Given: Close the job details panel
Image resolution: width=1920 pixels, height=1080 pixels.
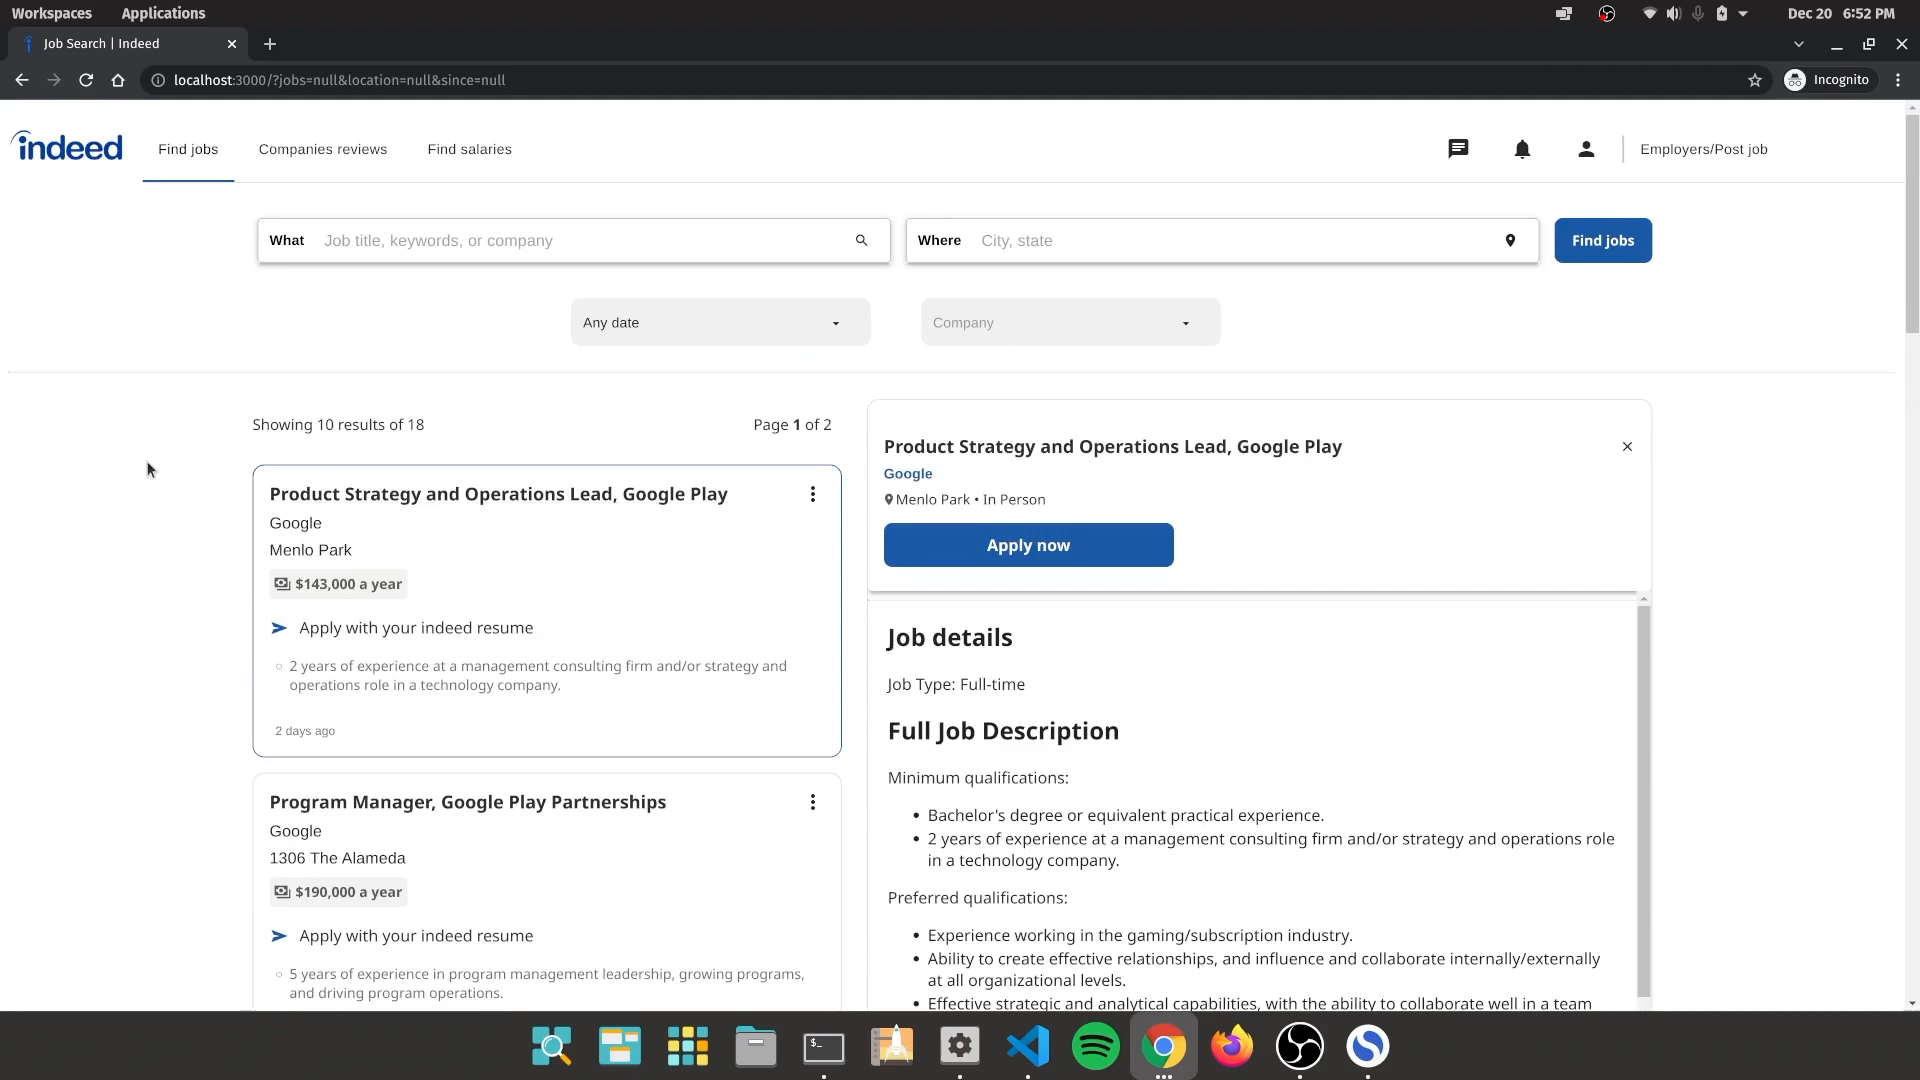Looking at the screenshot, I should [1627, 447].
